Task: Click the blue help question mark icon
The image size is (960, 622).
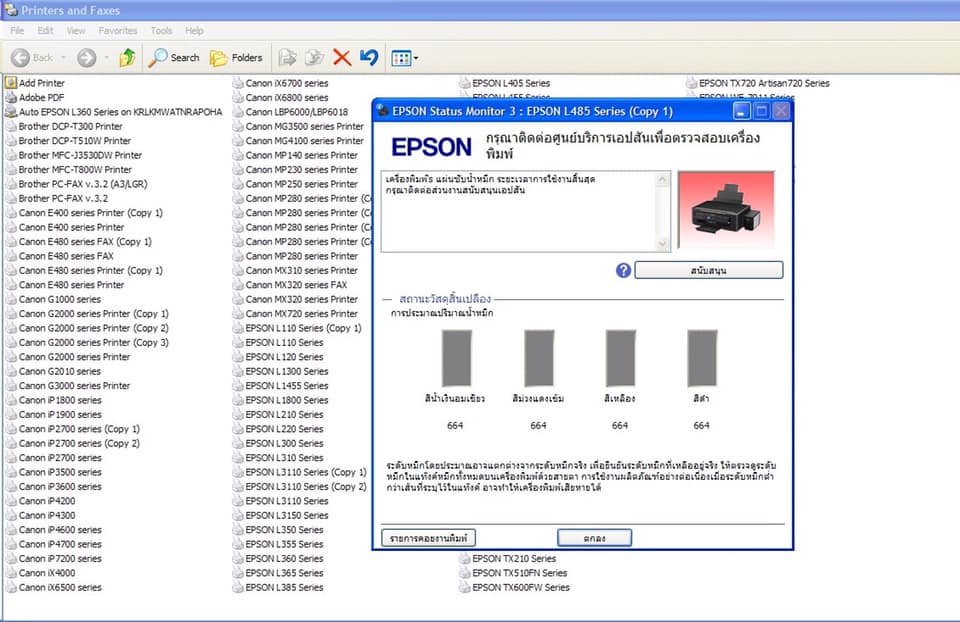Action: click(x=623, y=270)
